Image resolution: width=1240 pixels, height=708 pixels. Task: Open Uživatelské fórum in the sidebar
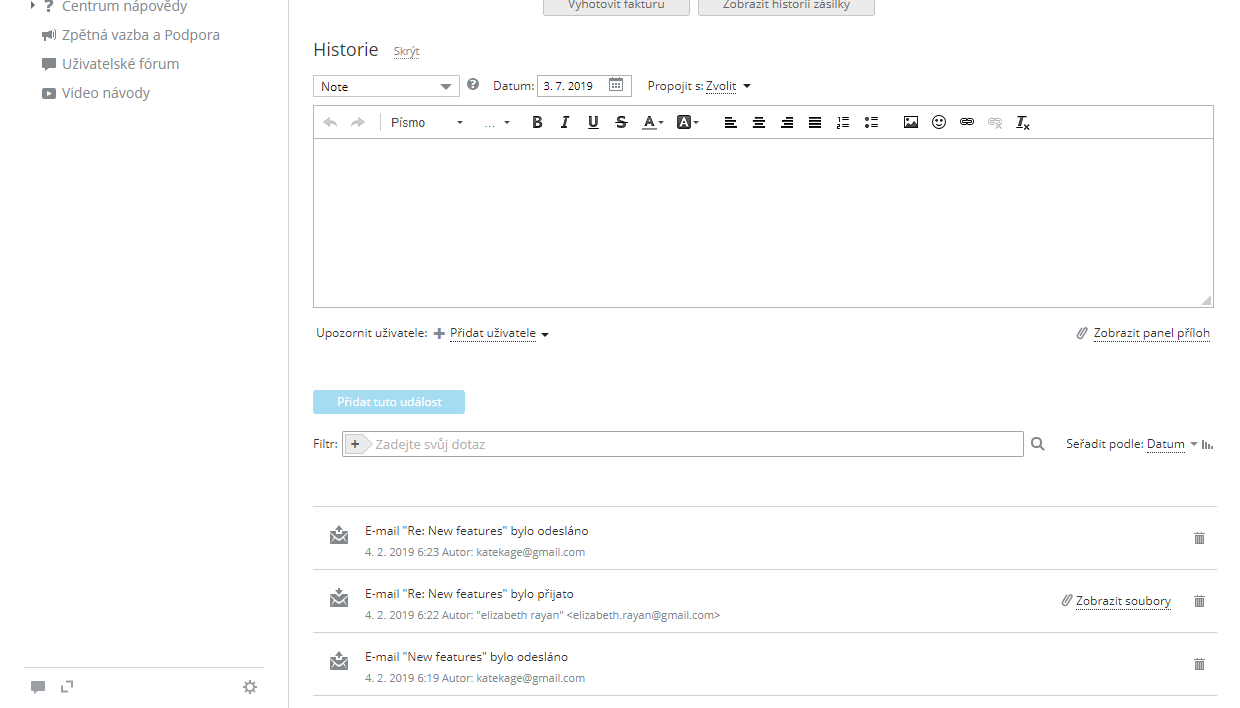click(x=120, y=64)
